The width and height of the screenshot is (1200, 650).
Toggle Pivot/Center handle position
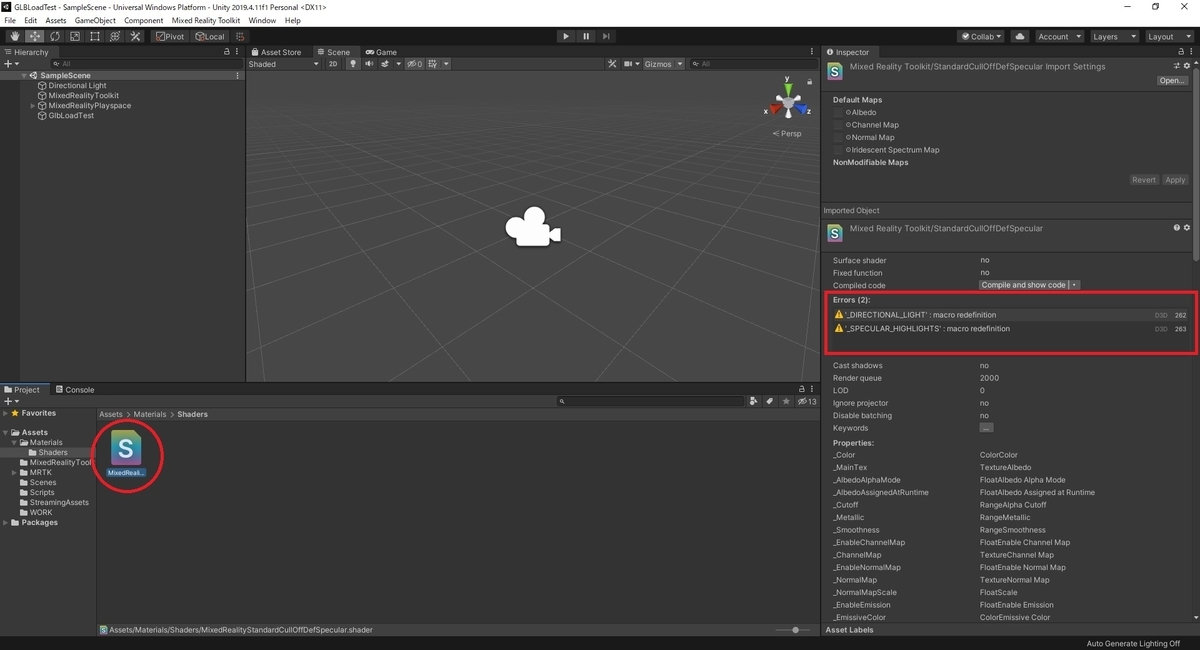coord(169,37)
